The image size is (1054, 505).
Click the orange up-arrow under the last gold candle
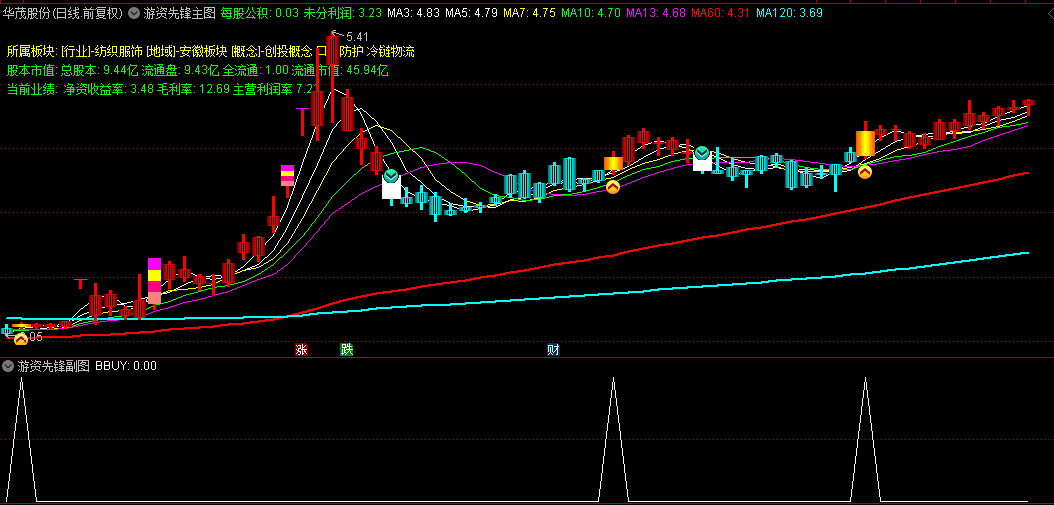click(x=865, y=172)
